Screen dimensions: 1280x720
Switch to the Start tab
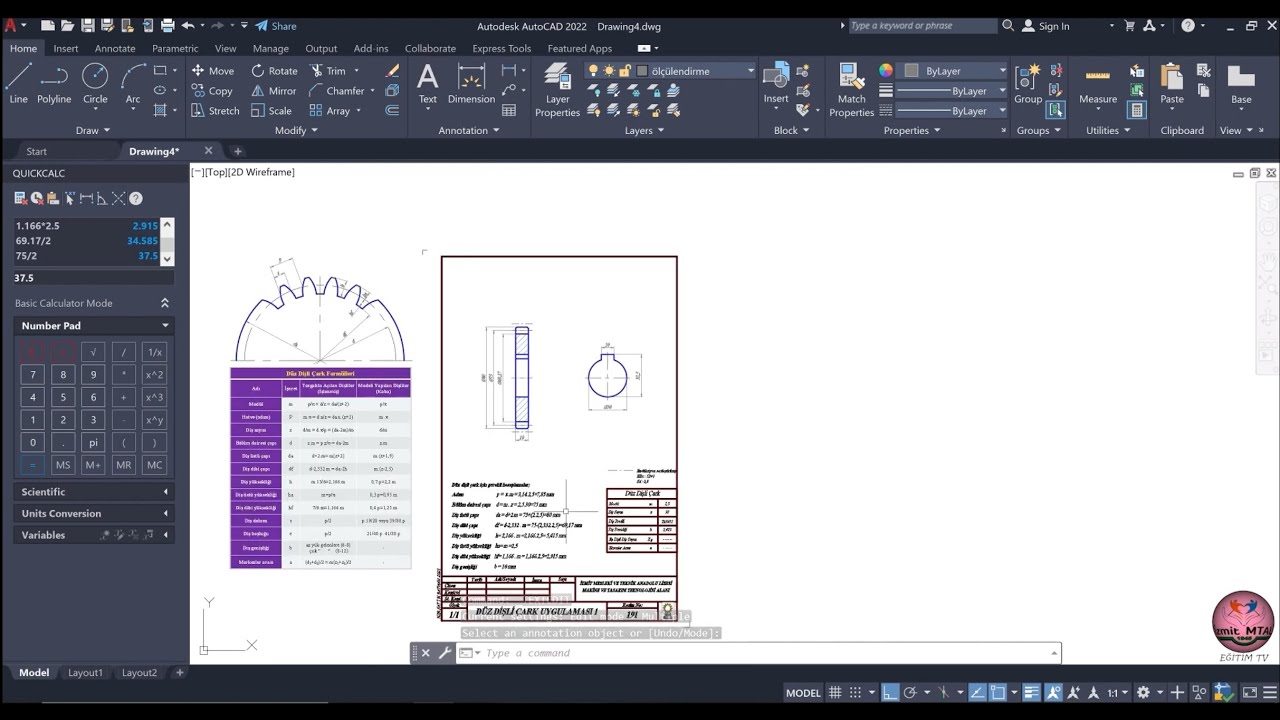click(36, 151)
